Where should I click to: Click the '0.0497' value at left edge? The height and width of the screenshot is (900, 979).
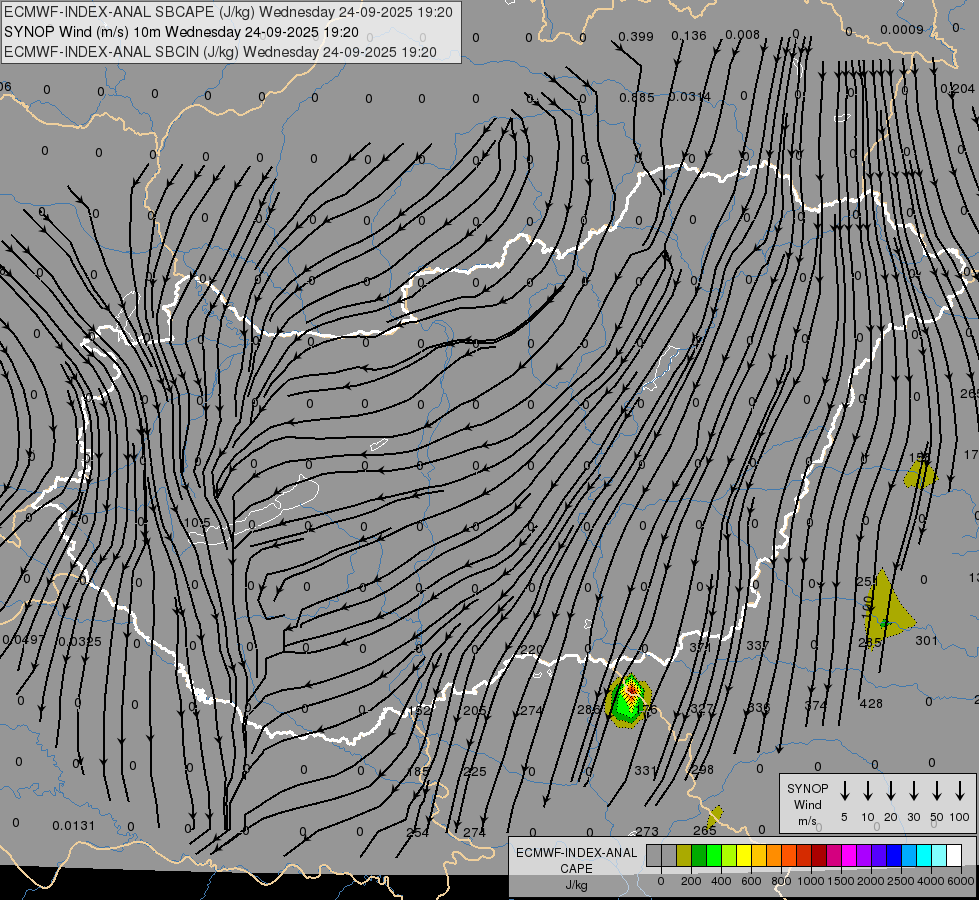coord(24,640)
